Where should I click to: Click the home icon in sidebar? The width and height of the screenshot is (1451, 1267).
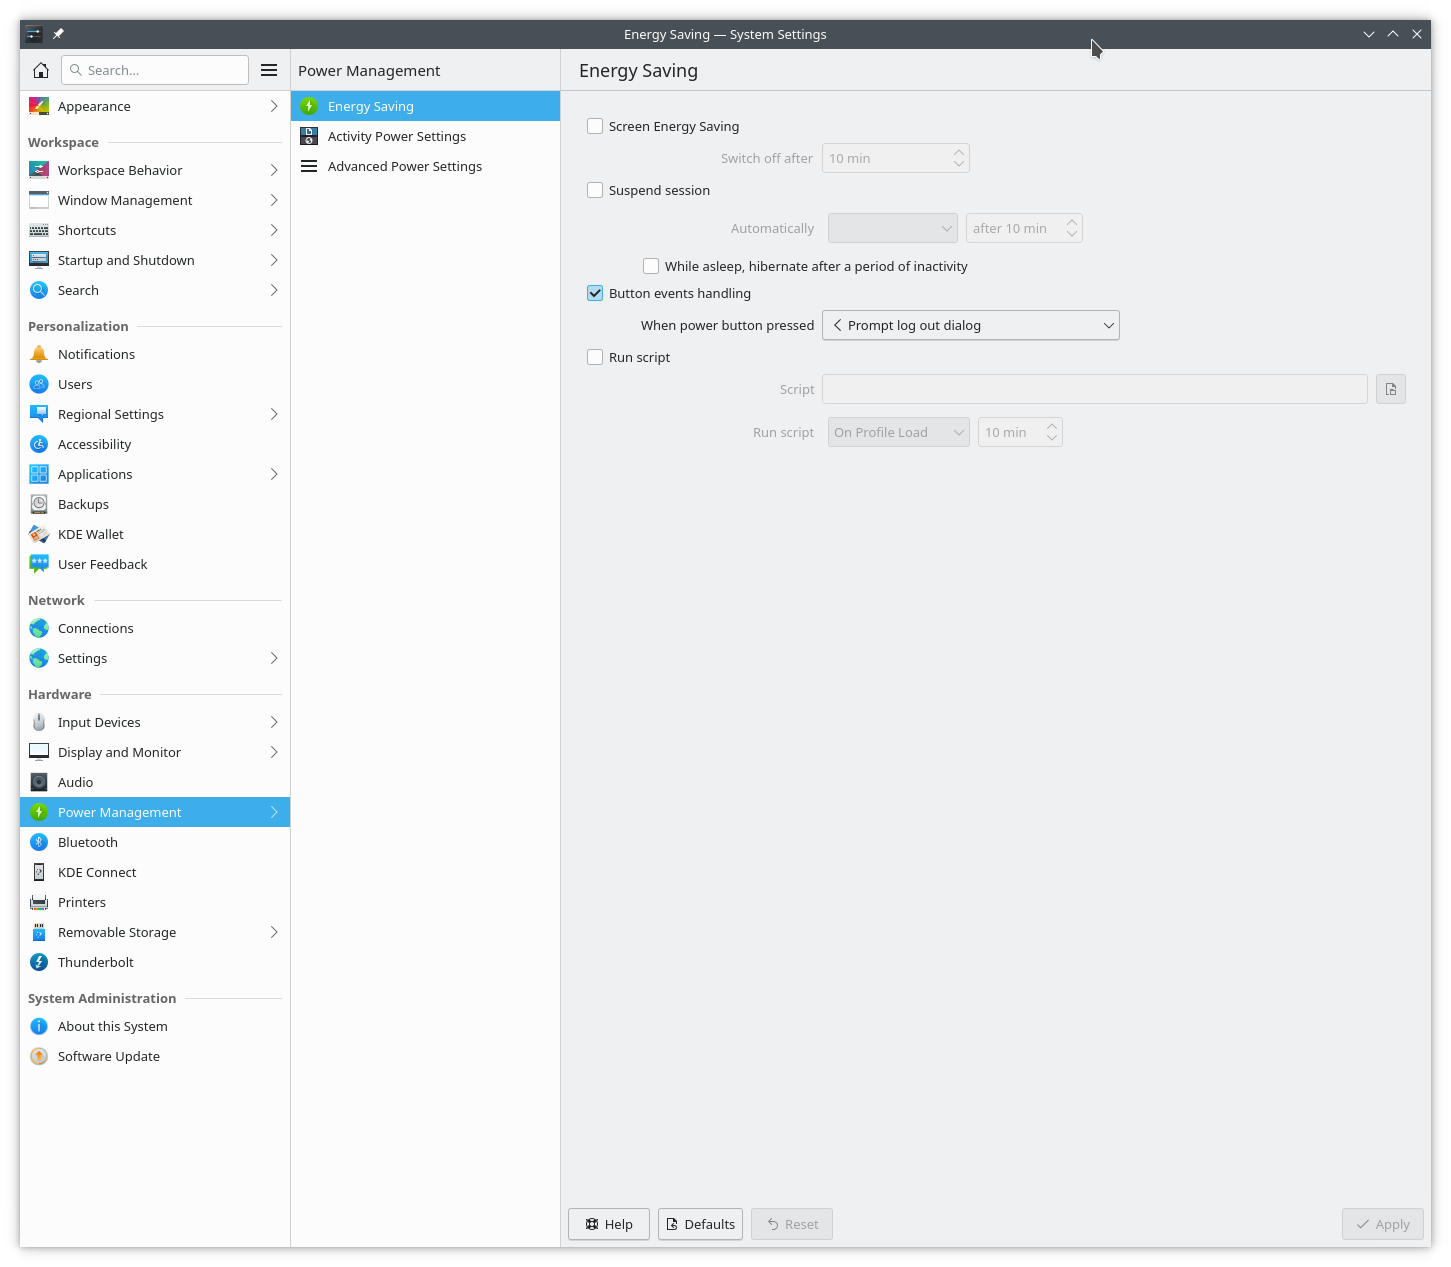[41, 70]
